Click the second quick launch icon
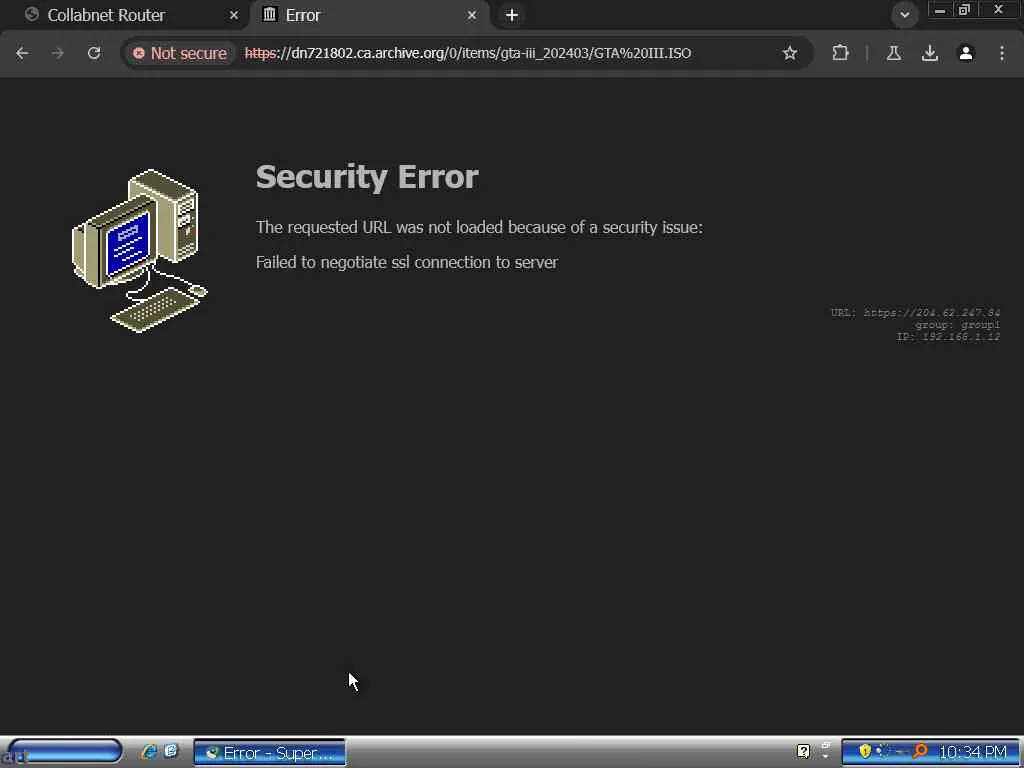Screen dimensions: 1024x768 click(x=171, y=751)
